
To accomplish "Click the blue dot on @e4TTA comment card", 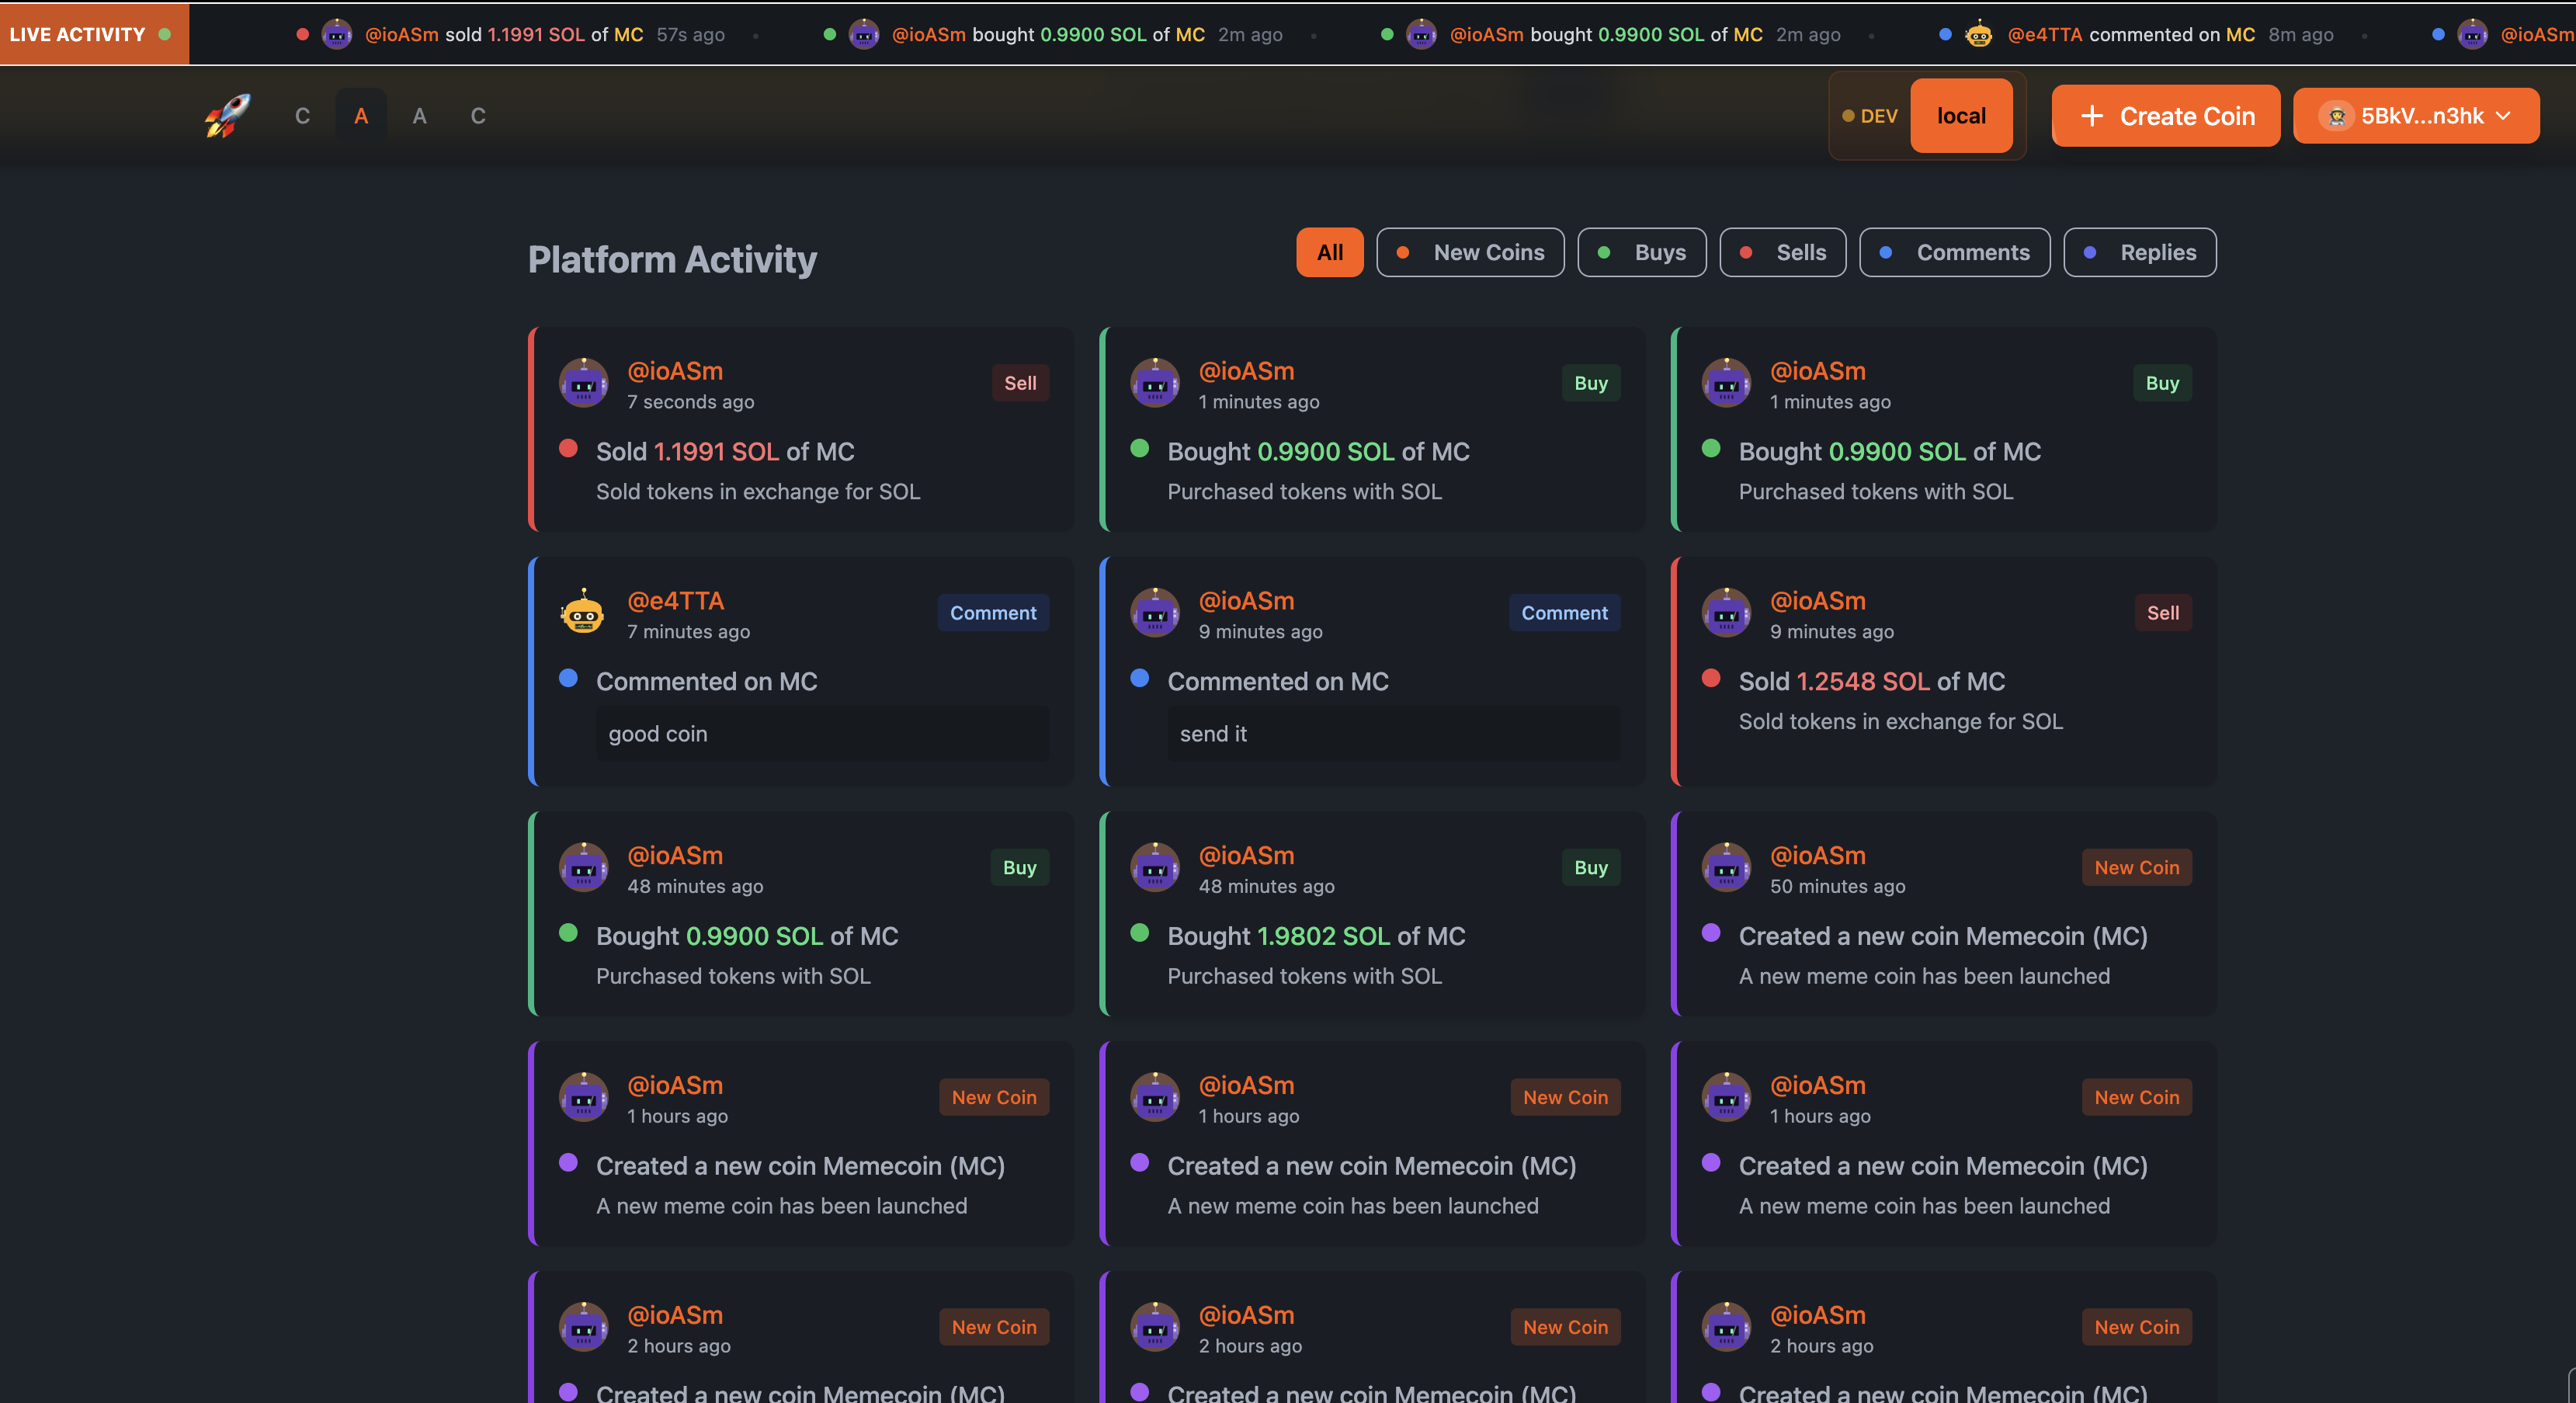I will point(568,678).
